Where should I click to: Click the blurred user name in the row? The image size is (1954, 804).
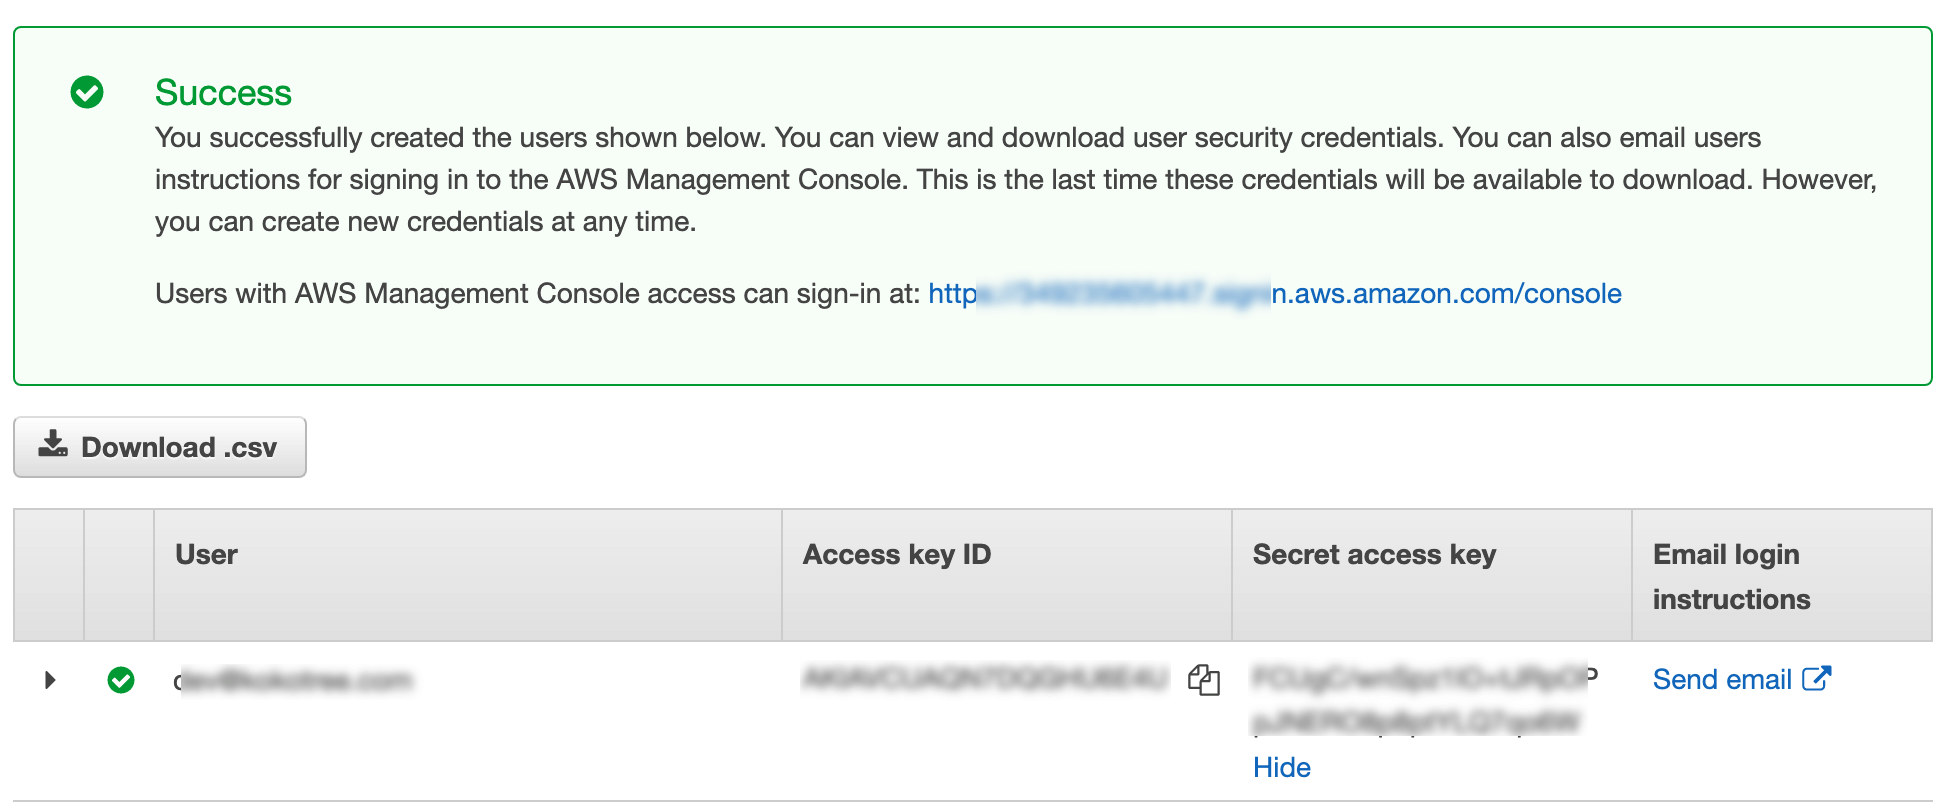(293, 681)
